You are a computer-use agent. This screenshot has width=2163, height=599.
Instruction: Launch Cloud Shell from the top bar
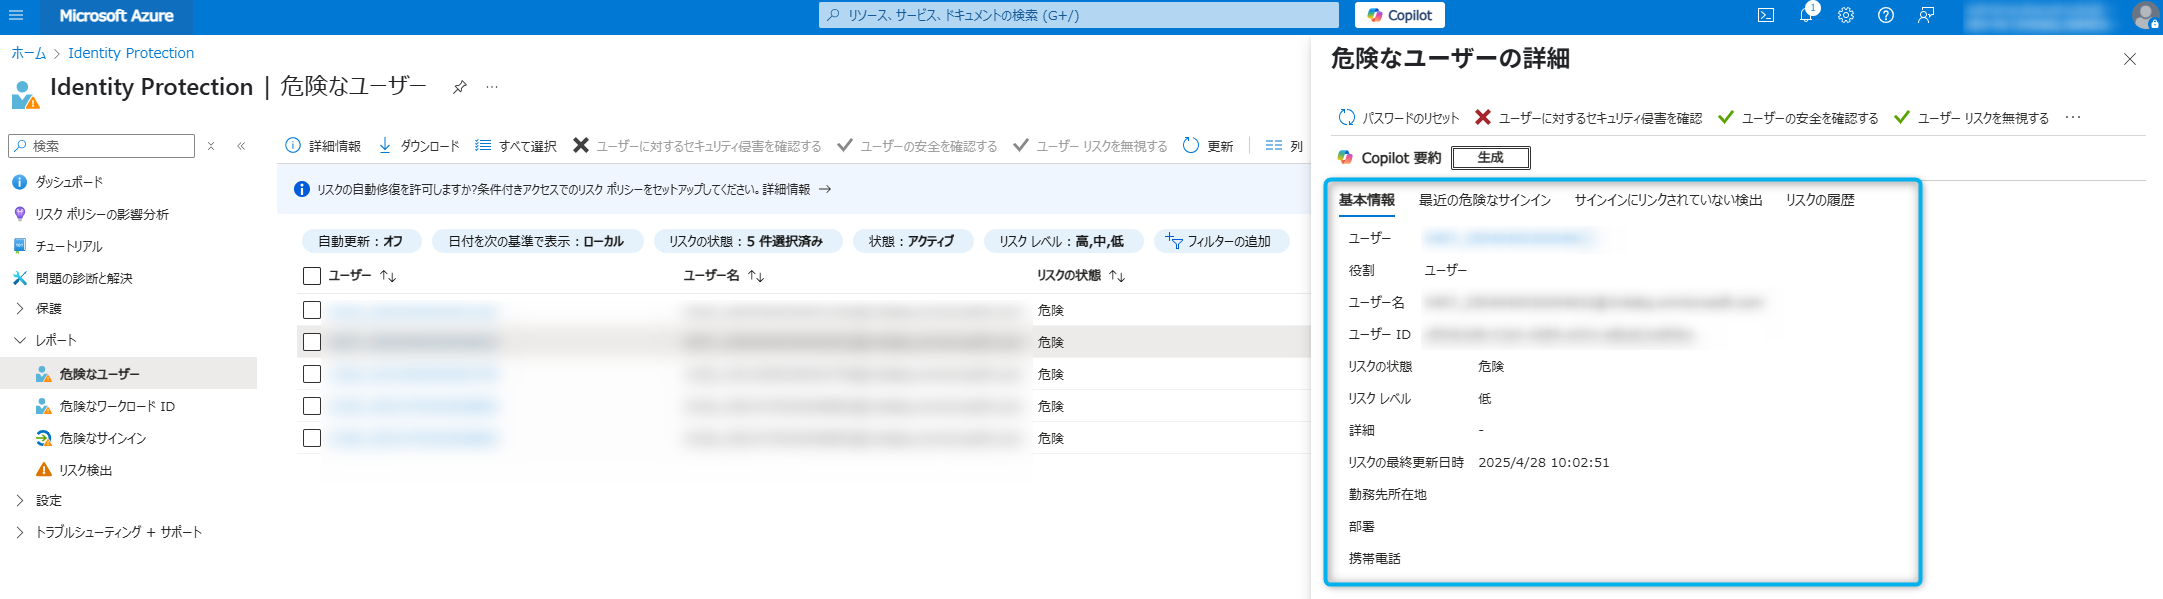pyautogui.click(x=1766, y=15)
